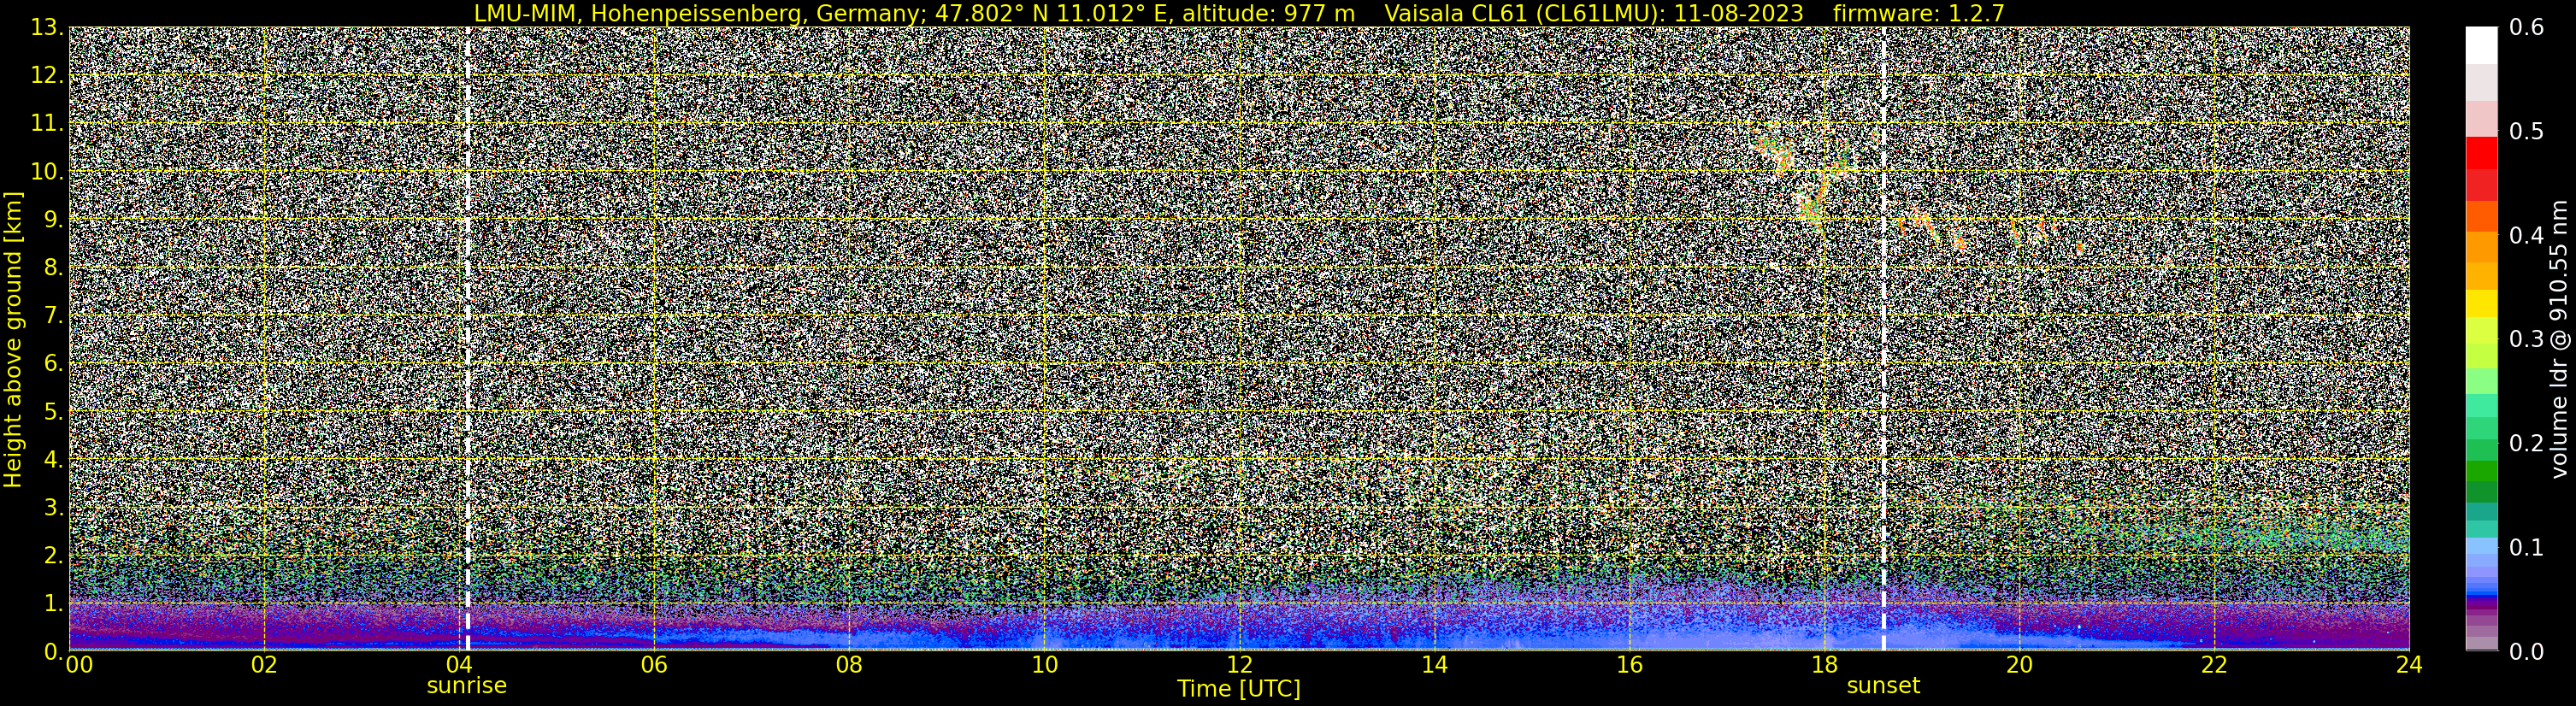
Task: Click the colorbar '0.5' tick label
Action: coord(2527,132)
